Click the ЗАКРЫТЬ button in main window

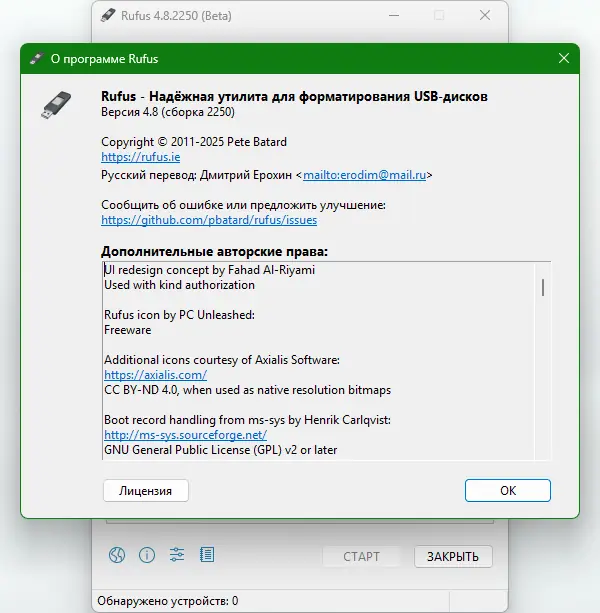453,556
